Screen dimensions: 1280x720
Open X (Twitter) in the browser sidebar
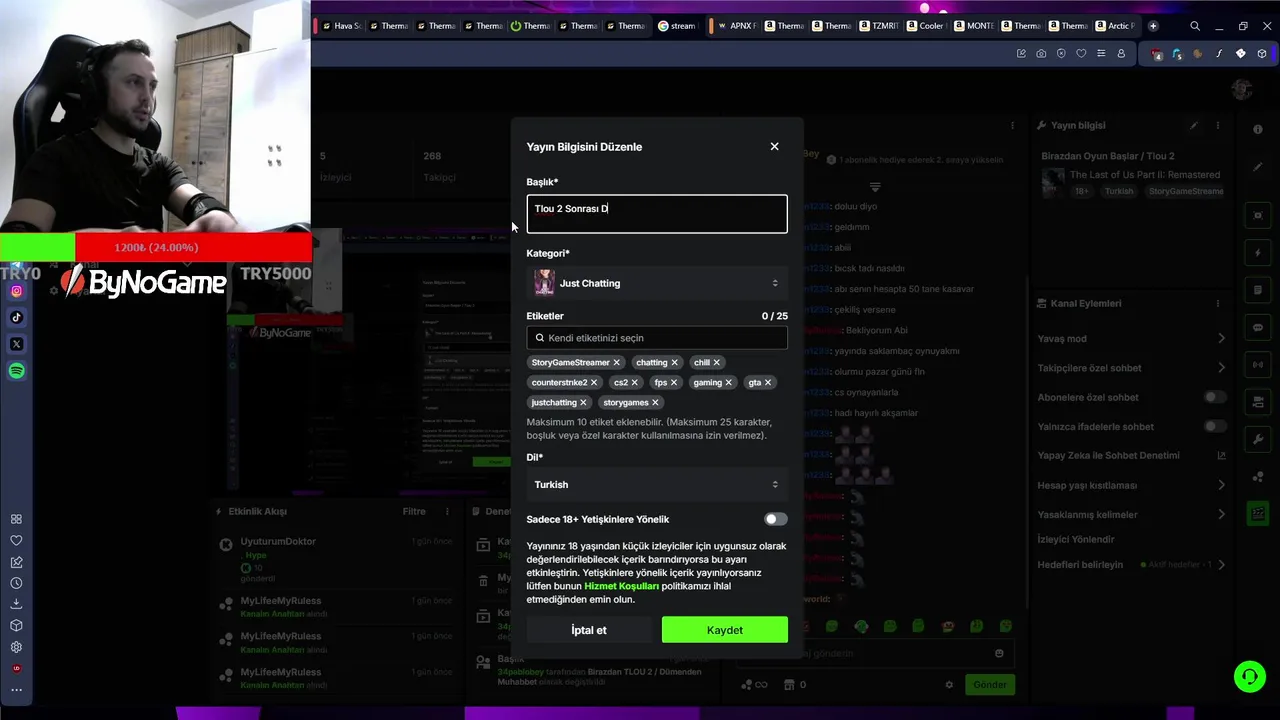pos(16,344)
